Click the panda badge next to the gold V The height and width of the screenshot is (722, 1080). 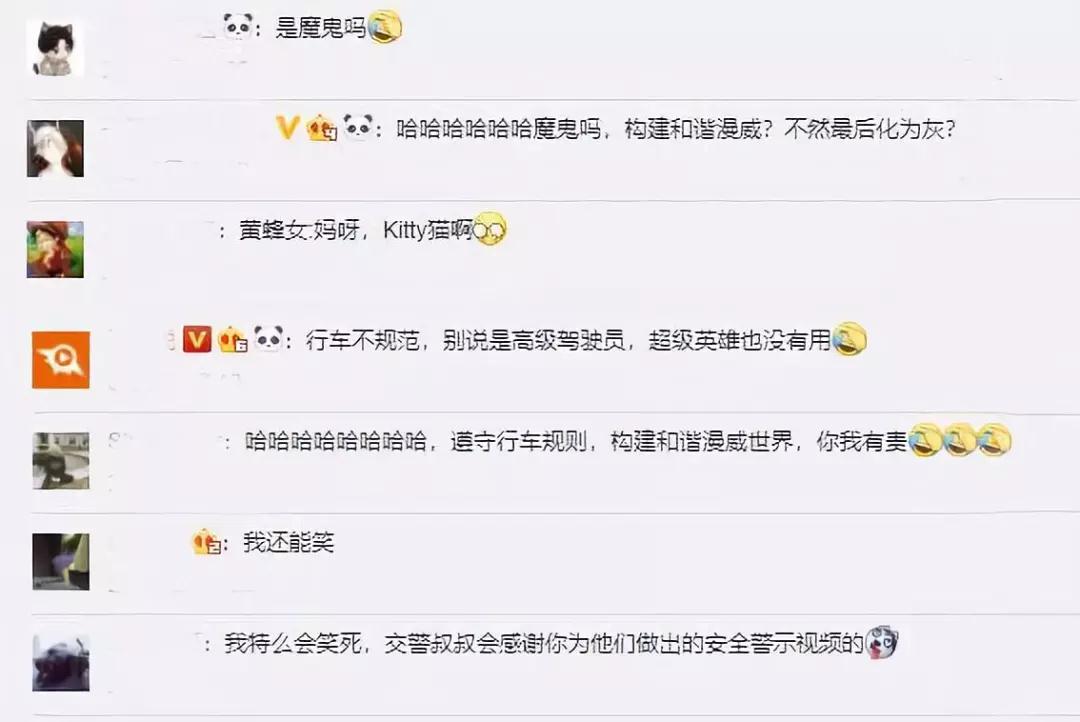357,127
